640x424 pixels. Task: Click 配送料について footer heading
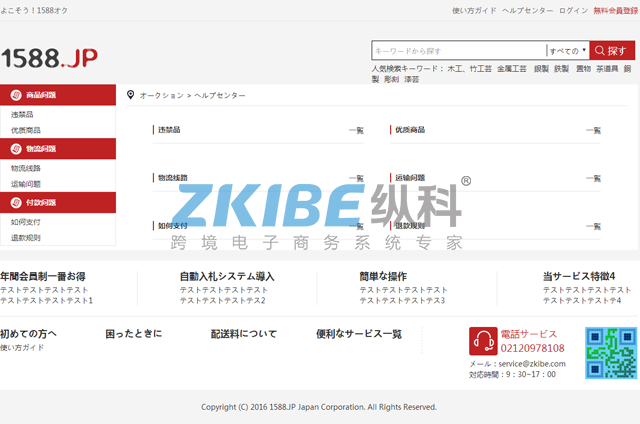(x=244, y=334)
